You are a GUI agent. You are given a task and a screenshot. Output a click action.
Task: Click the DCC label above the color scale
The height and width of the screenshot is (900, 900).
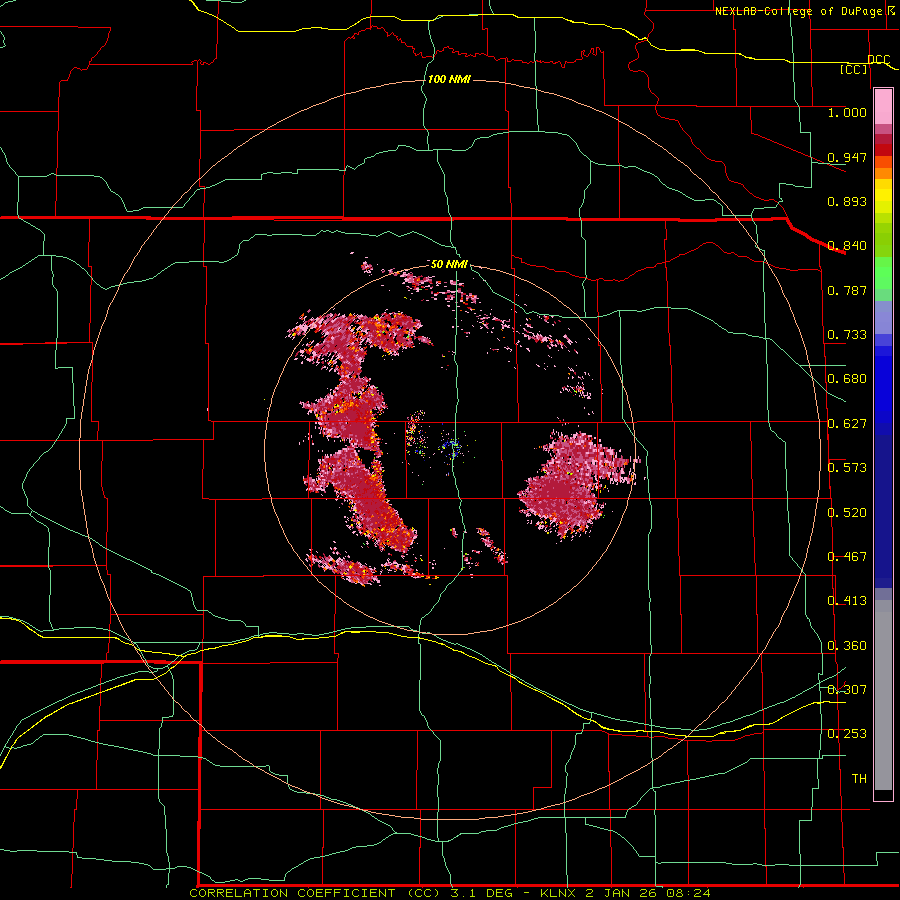[878, 59]
